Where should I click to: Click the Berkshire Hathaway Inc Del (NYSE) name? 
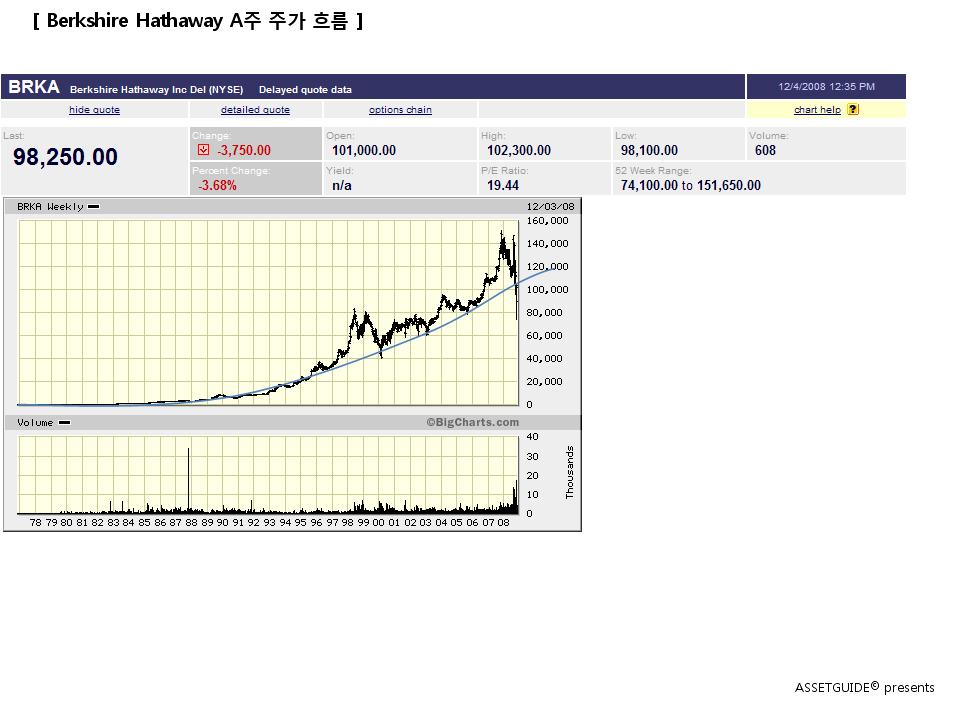coord(157,89)
